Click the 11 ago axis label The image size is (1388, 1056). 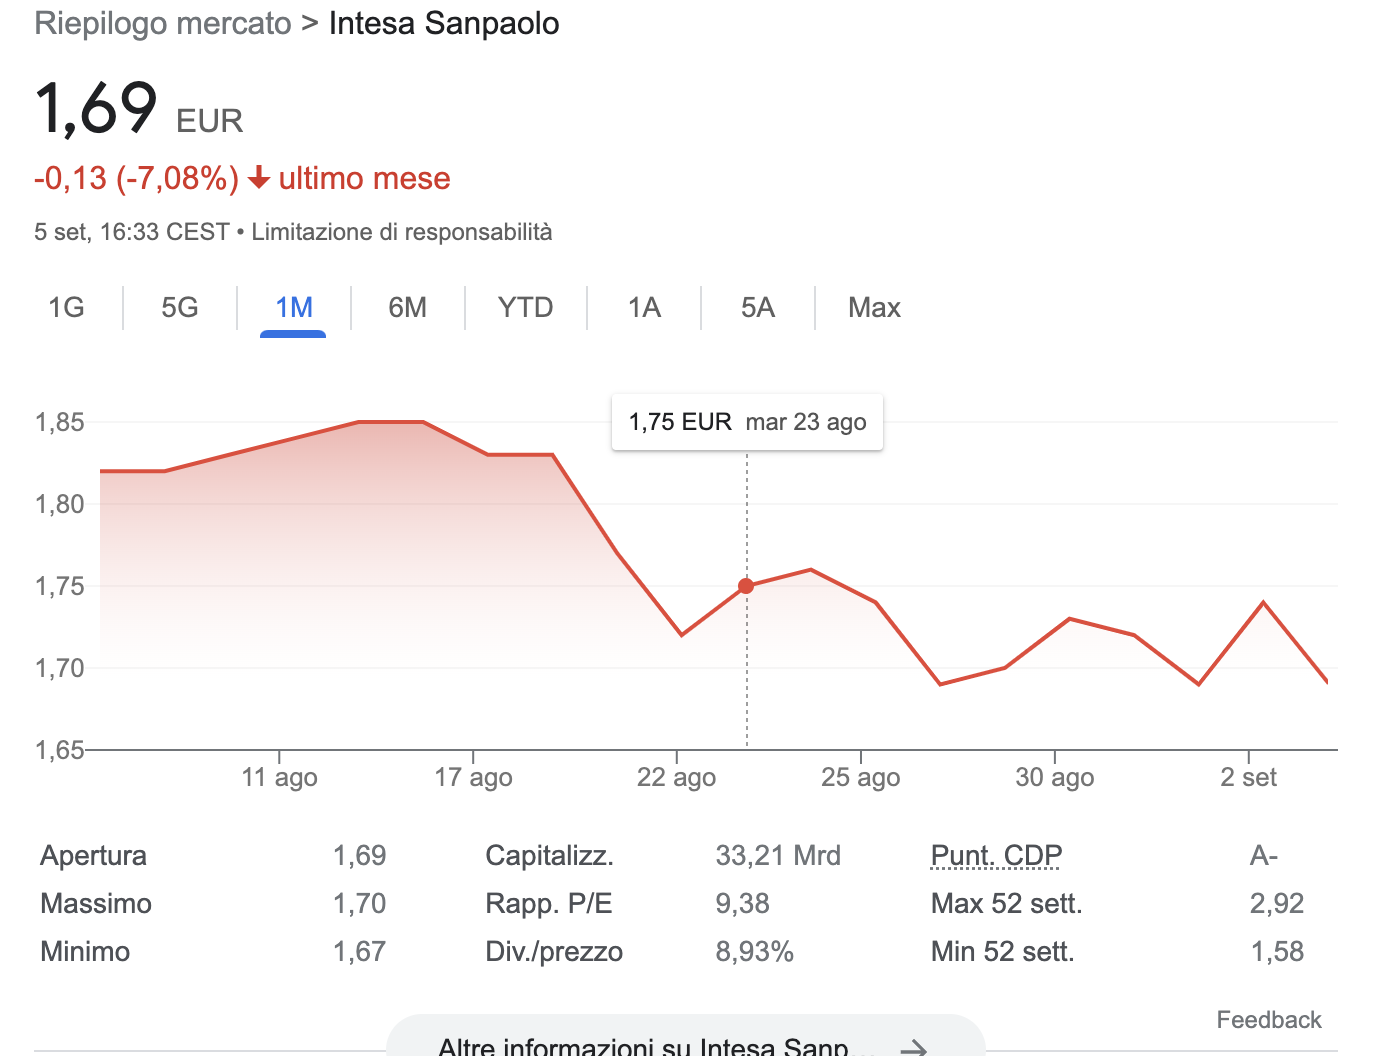[x=279, y=777]
